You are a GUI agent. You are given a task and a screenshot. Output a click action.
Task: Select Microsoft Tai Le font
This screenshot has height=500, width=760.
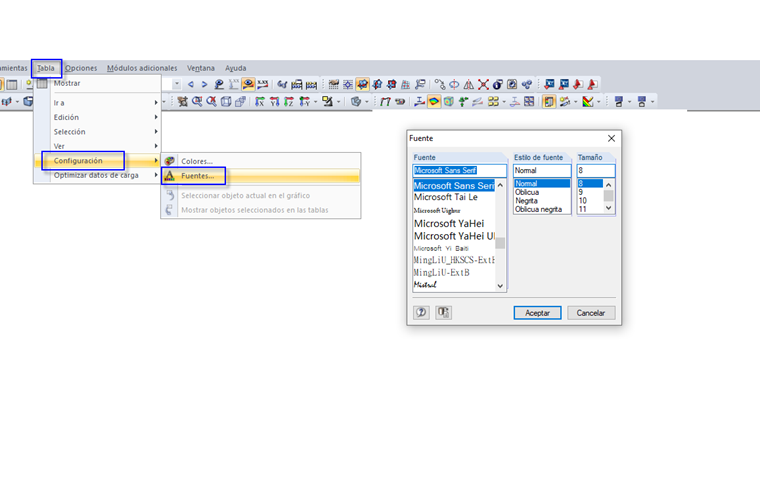coord(446,197)
